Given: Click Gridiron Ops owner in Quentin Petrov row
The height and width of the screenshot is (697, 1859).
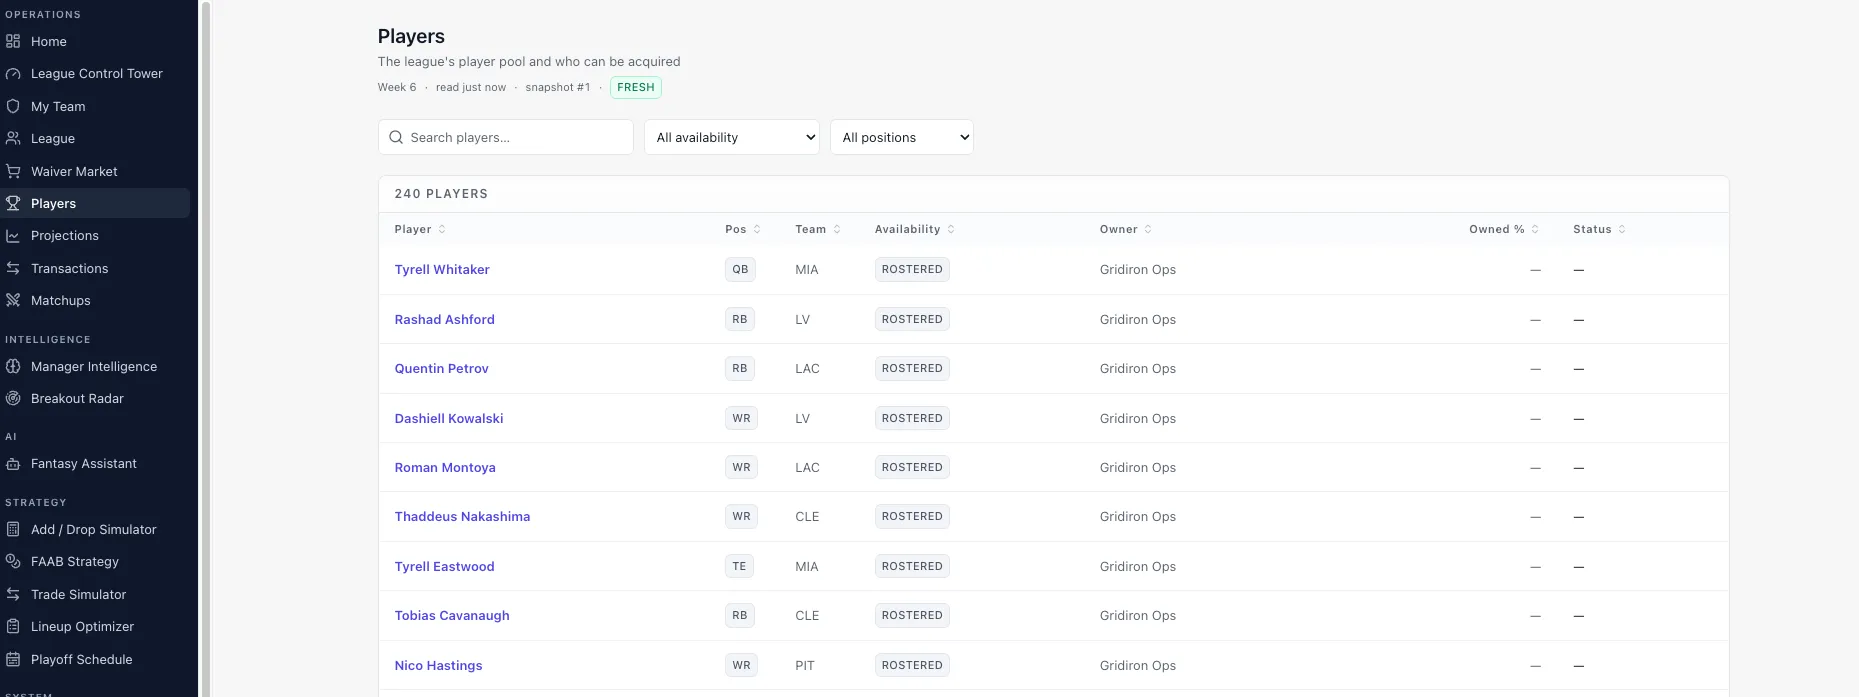Looking at the screenshot, I should click(x=1138, y=368).
